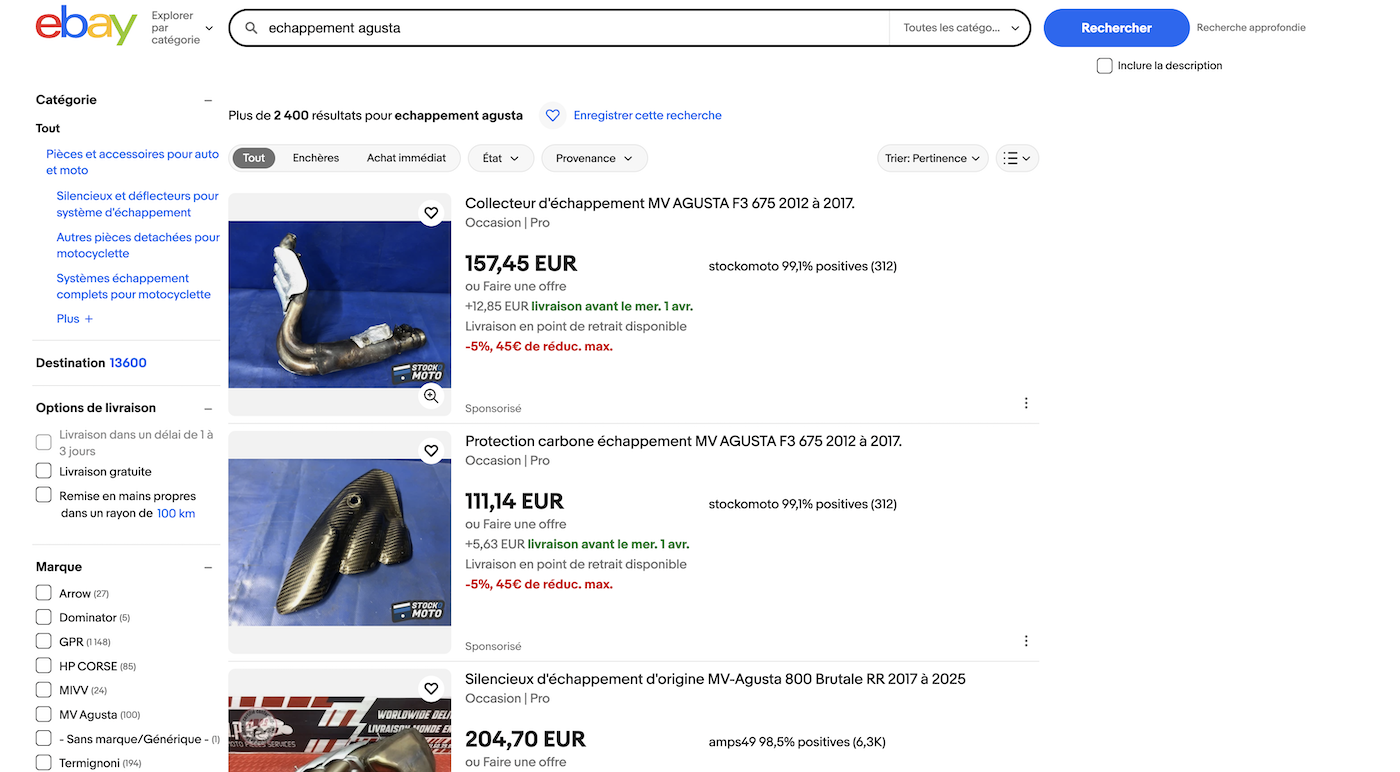Tick the MV Agusta brand checkbox
The width and height of the screenshot is (1400, 772).
click(43, 714)
